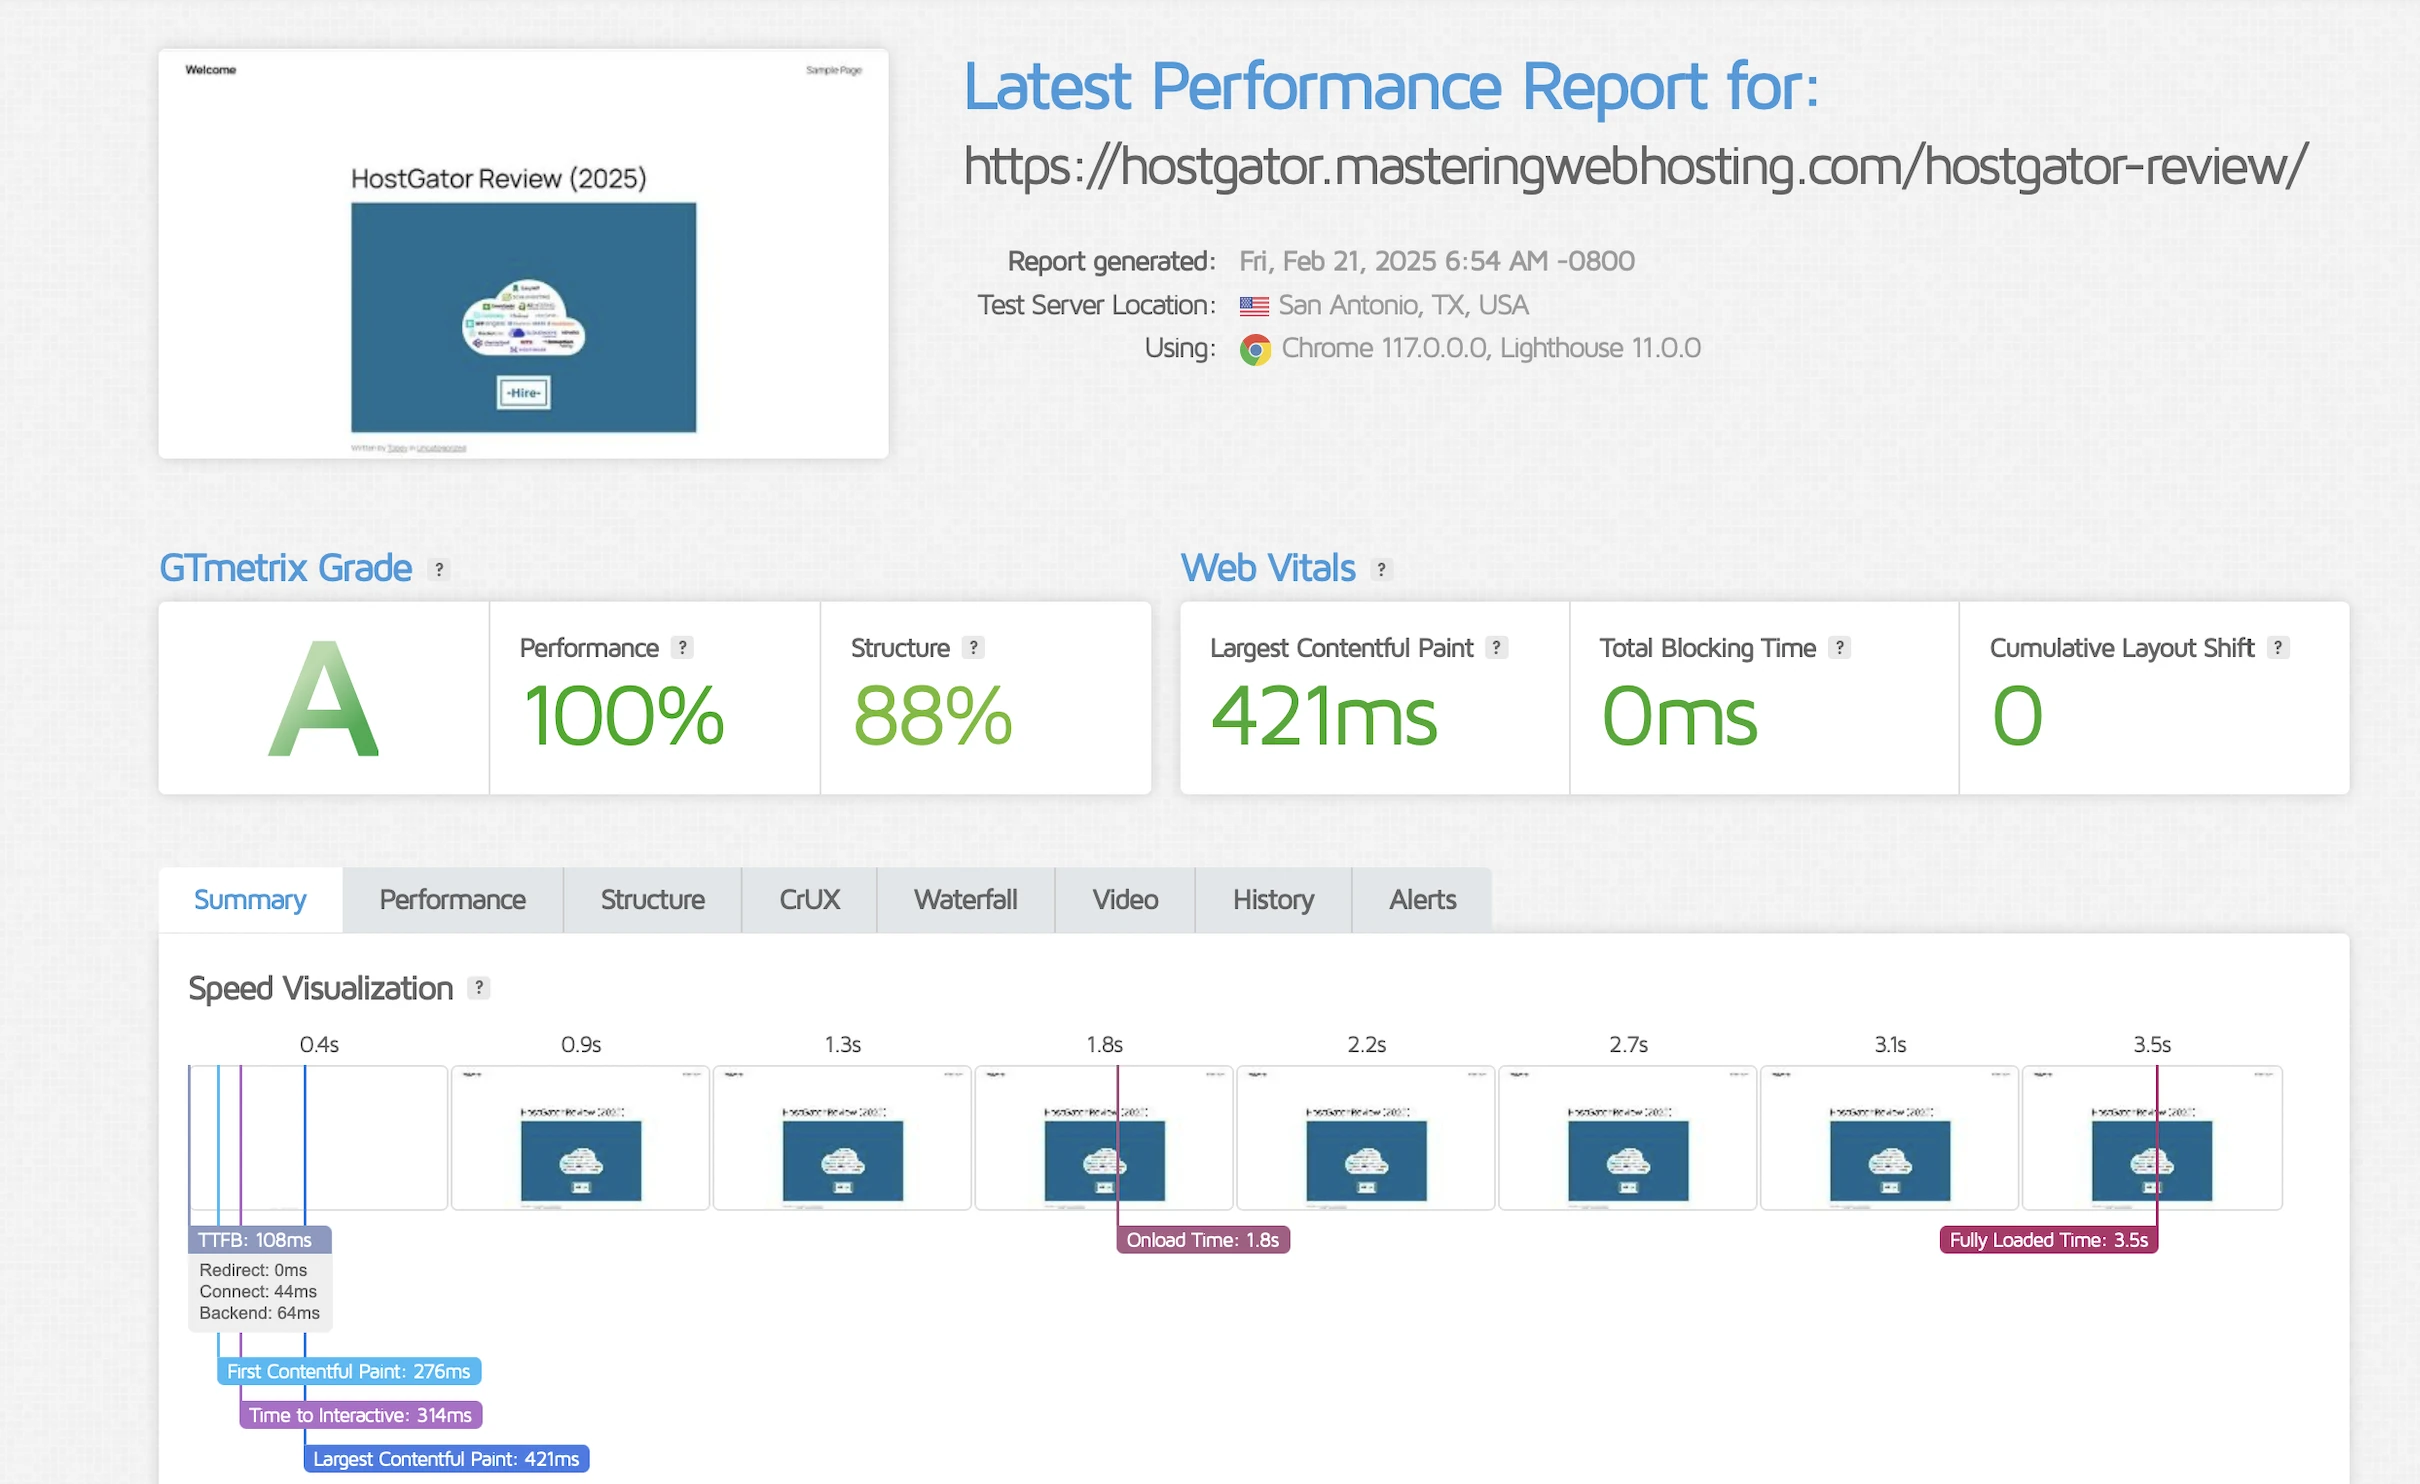Image resolution: width=2420 pixels, height=1484 pixels.
Task: Click help icon beside Web Vitals heading
Action: 1381,569
